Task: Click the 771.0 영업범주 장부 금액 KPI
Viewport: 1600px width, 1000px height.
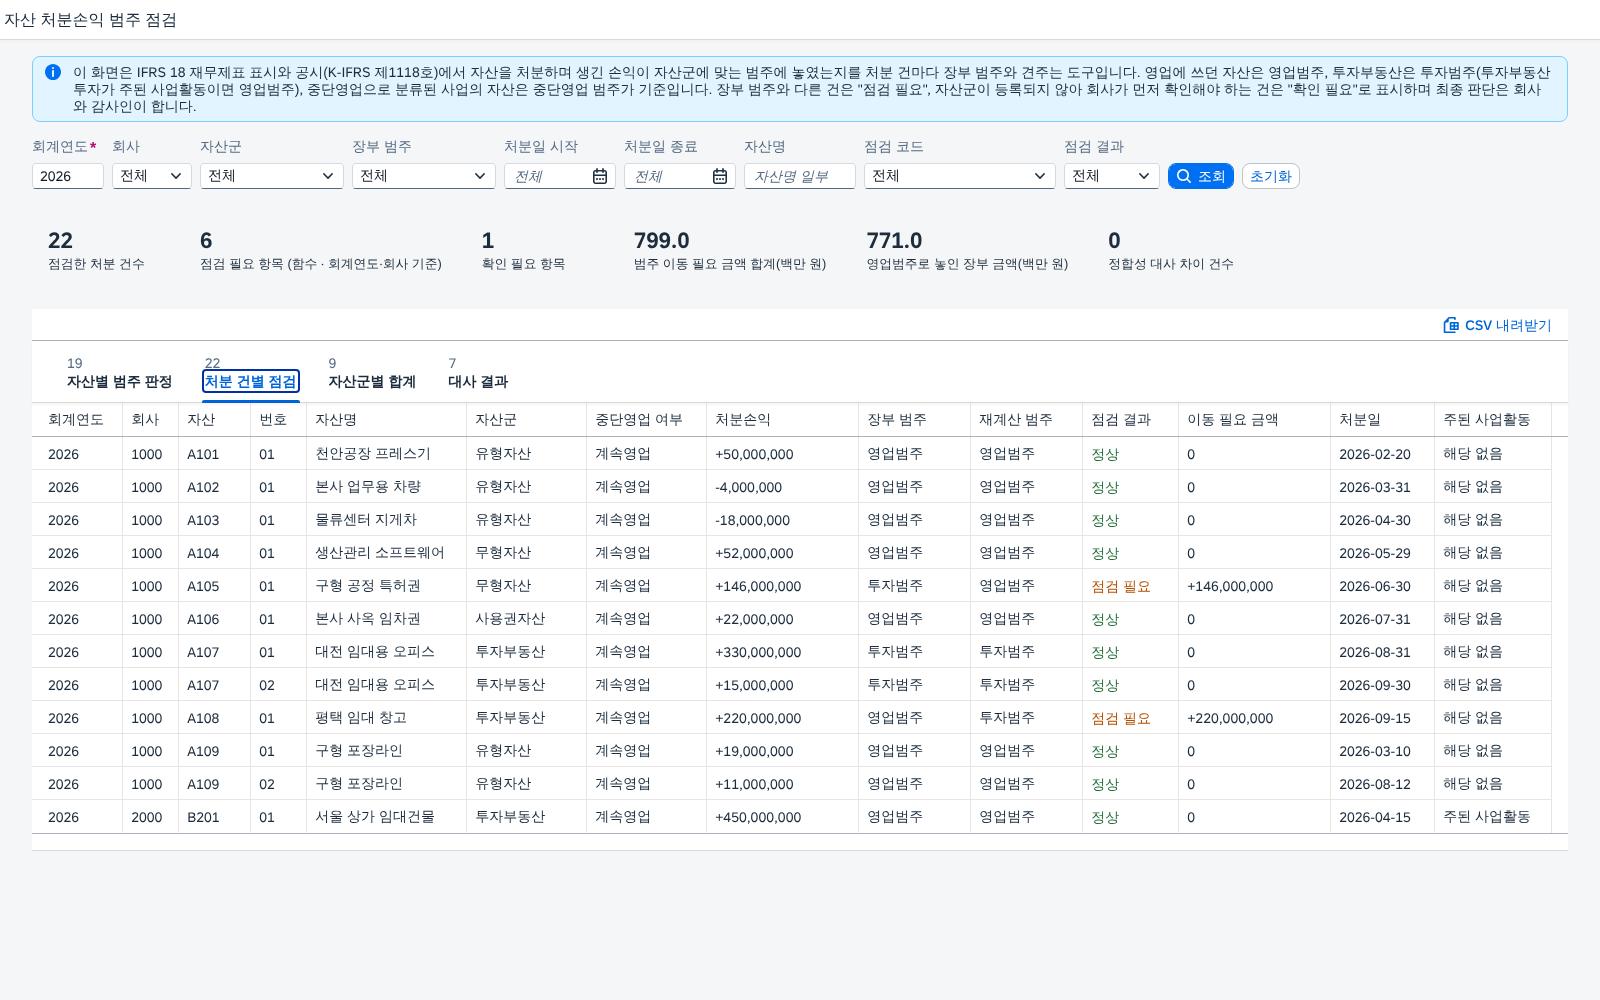Action: click(894, 240)
